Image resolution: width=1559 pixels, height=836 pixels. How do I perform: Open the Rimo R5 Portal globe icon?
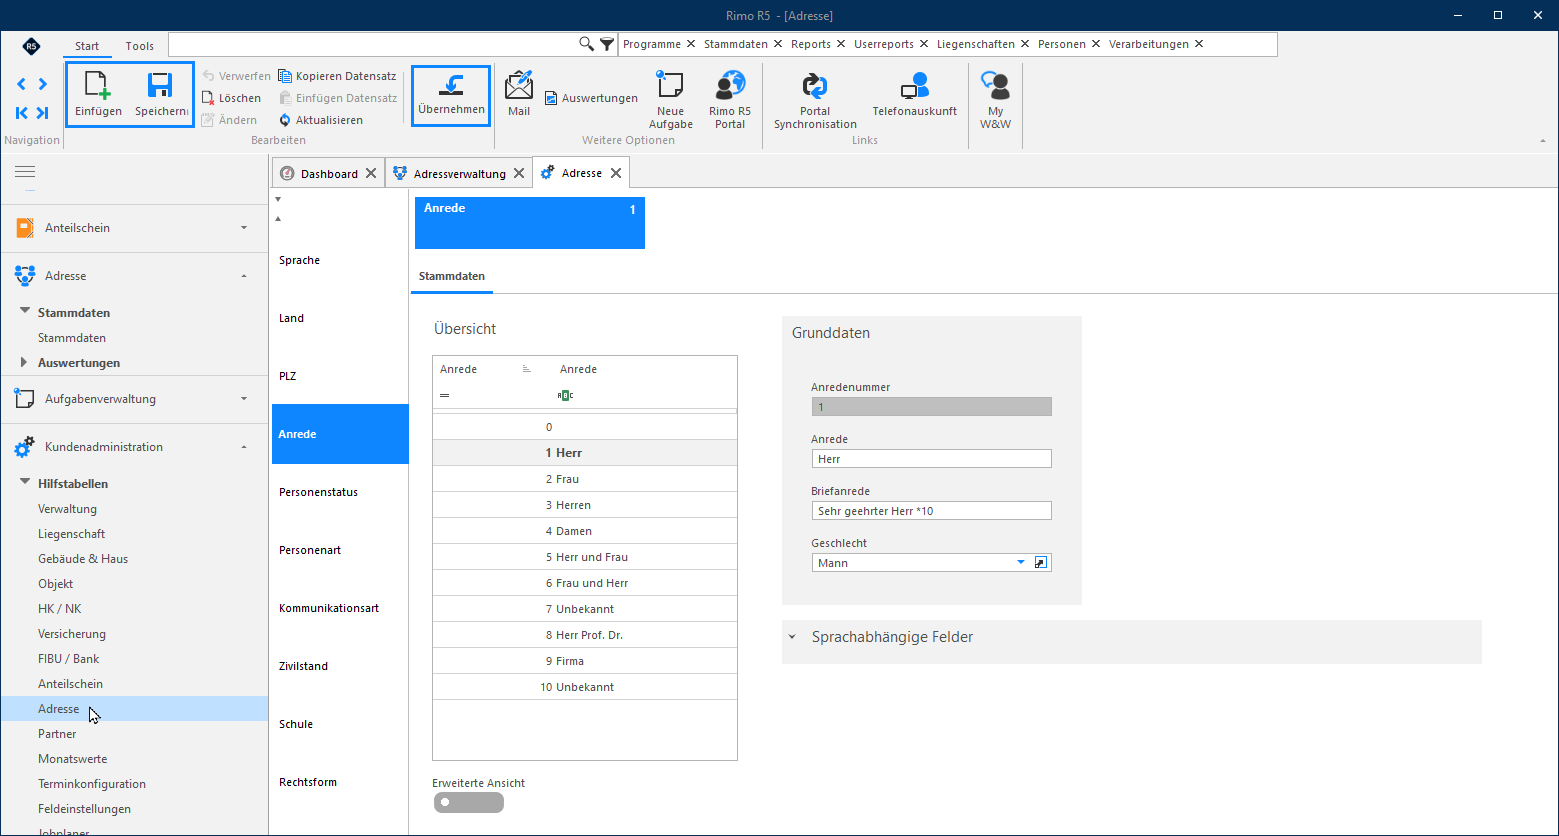730,85
